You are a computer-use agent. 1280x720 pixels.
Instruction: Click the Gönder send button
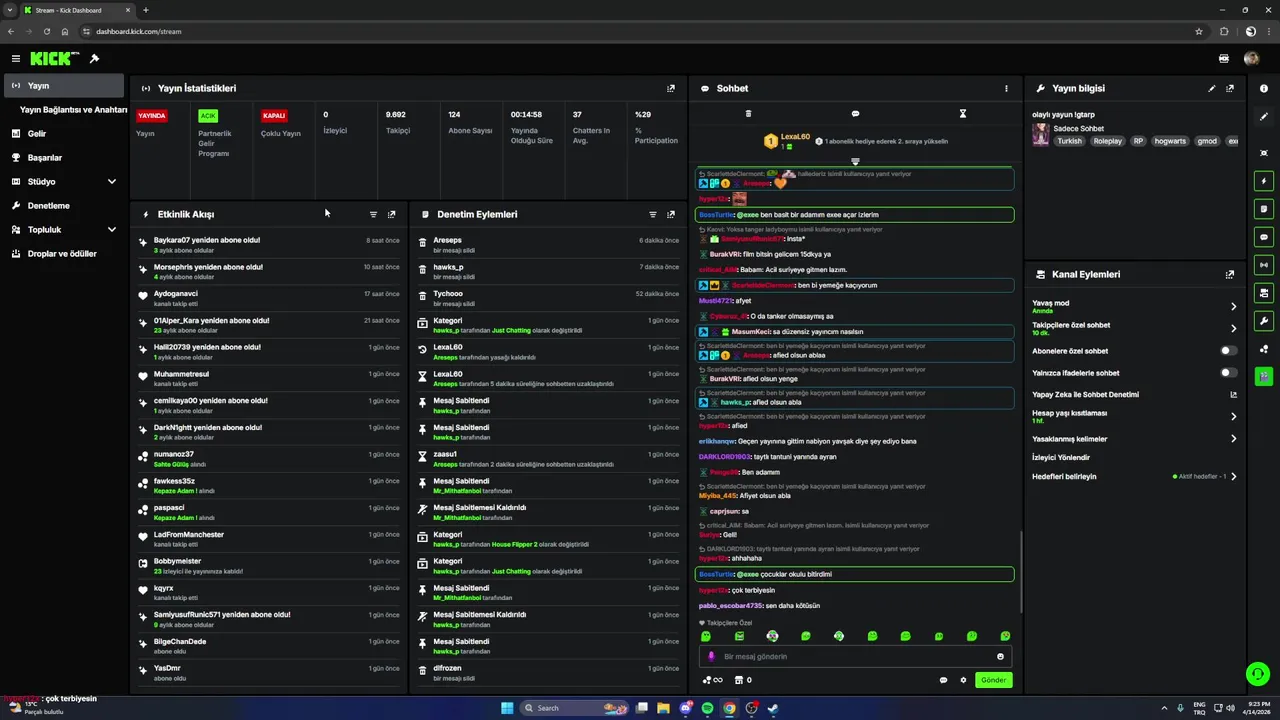pyautogui.click(x=993, y=680)
